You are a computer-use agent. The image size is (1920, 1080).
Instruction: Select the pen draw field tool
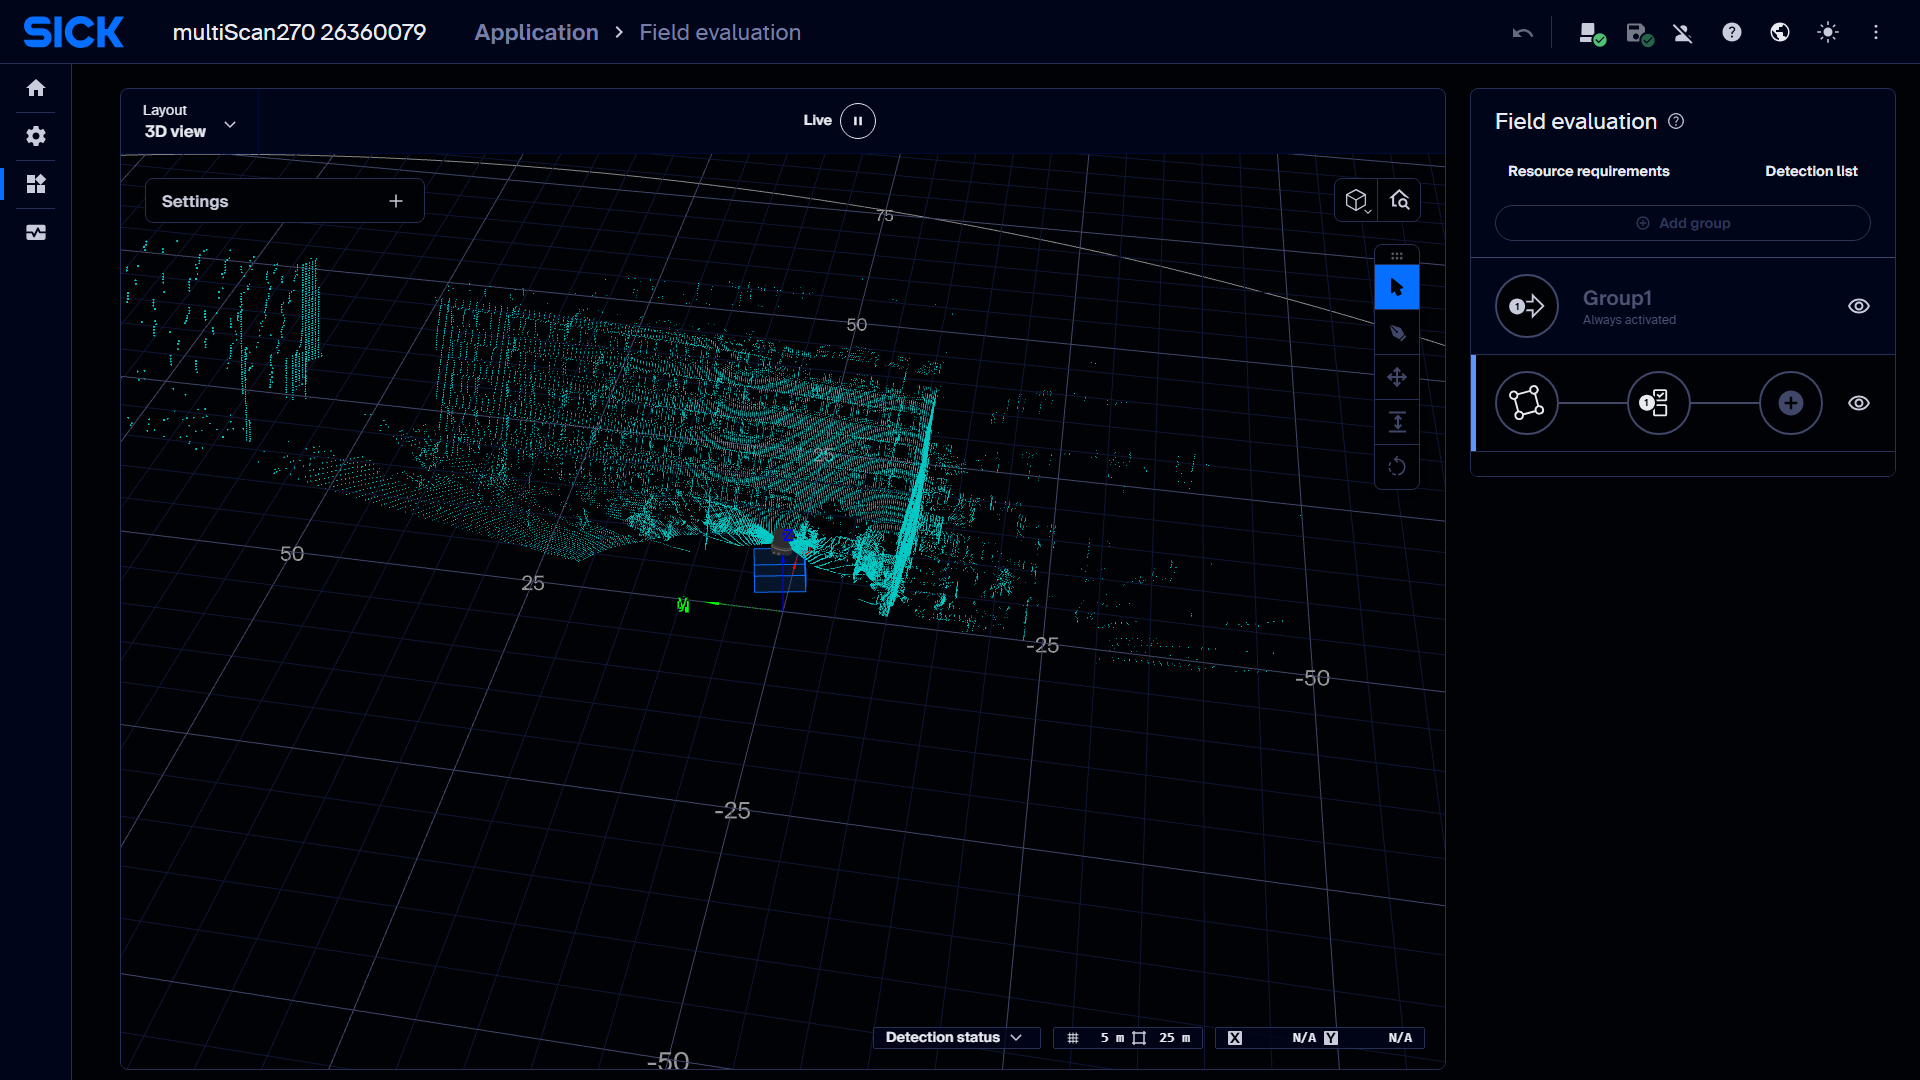point(1397,333)
